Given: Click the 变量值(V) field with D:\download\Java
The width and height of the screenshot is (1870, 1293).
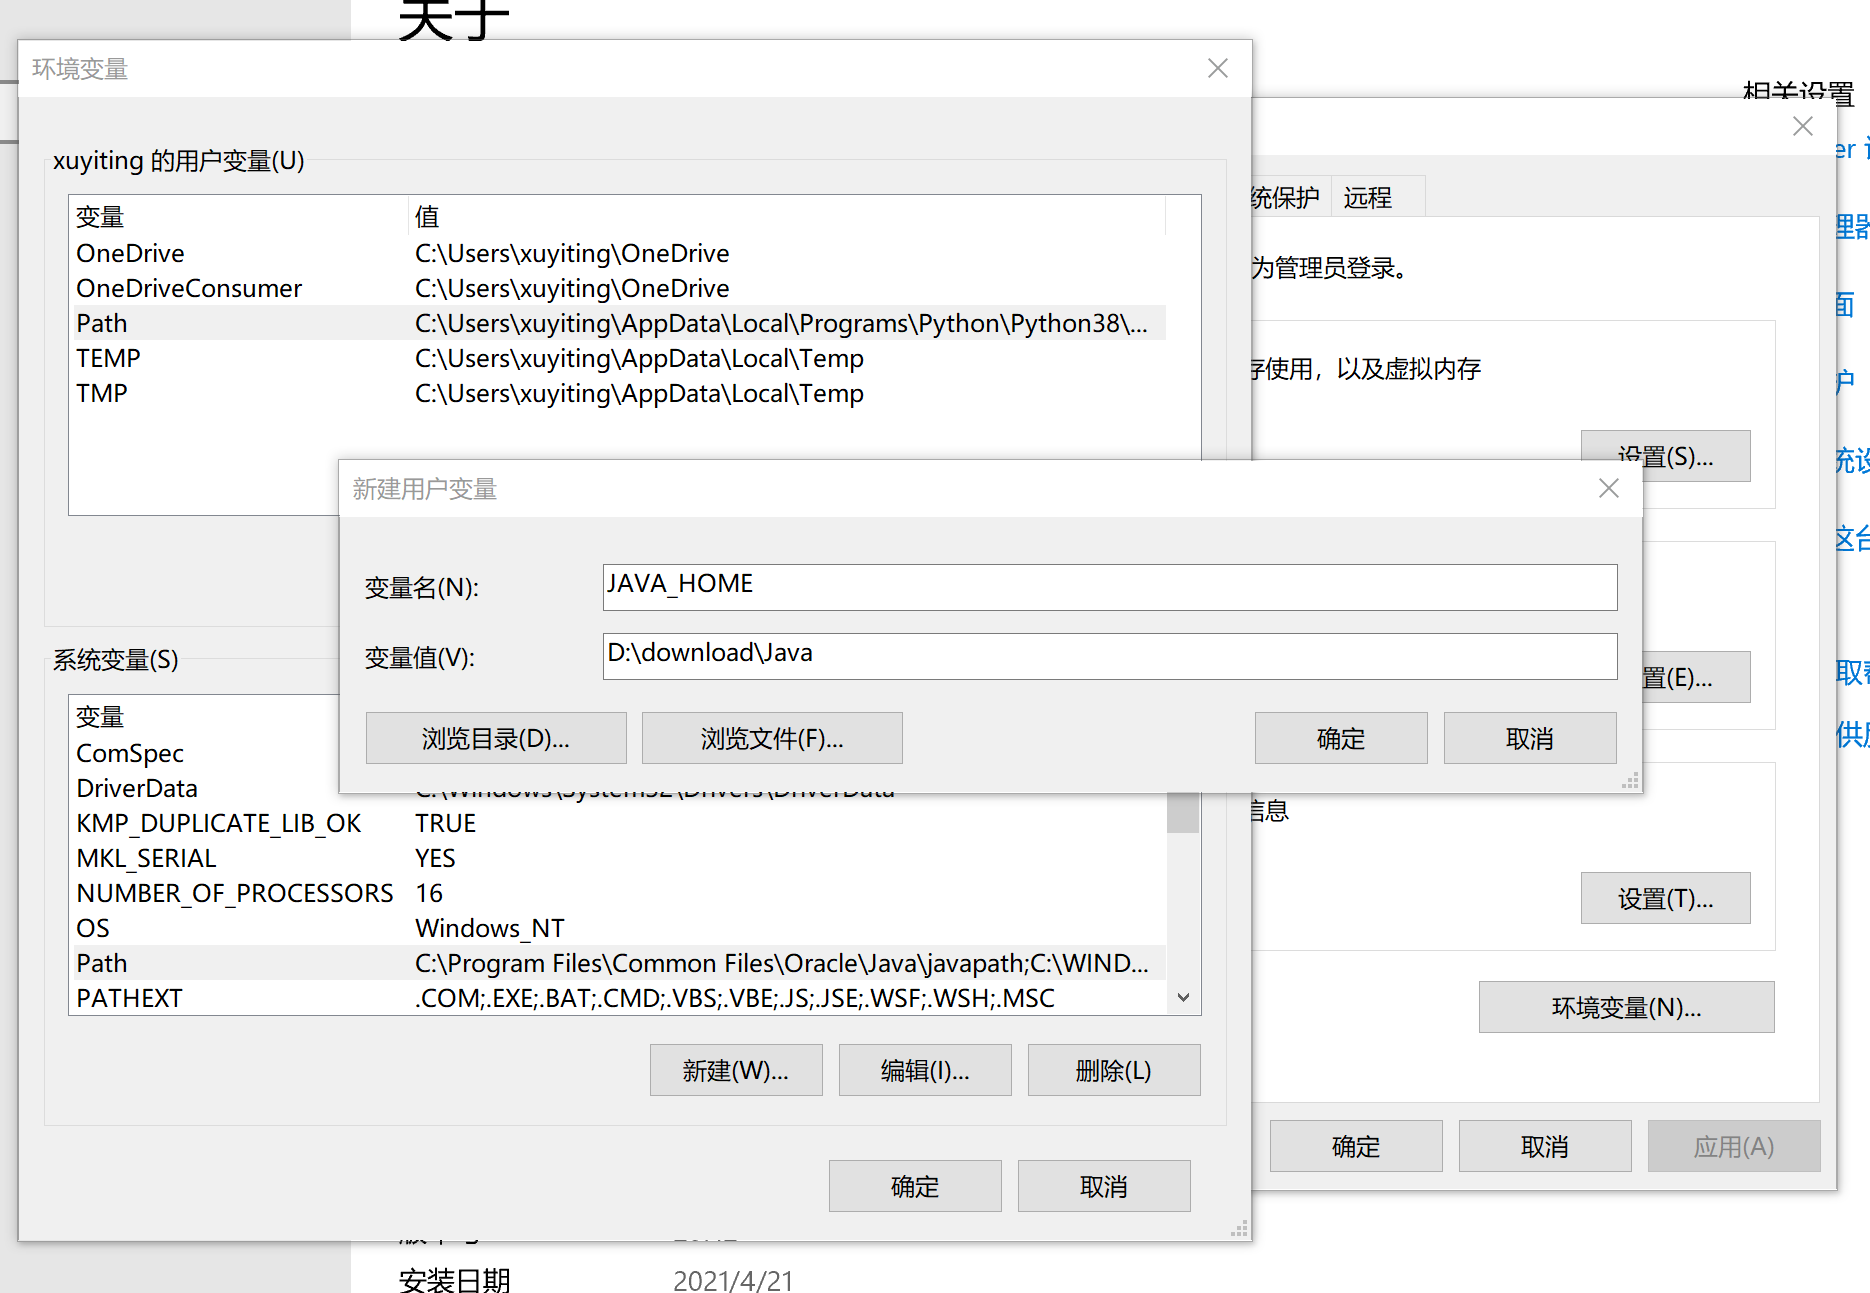Looking at the screenshot, I should (x=1110, y=656).
